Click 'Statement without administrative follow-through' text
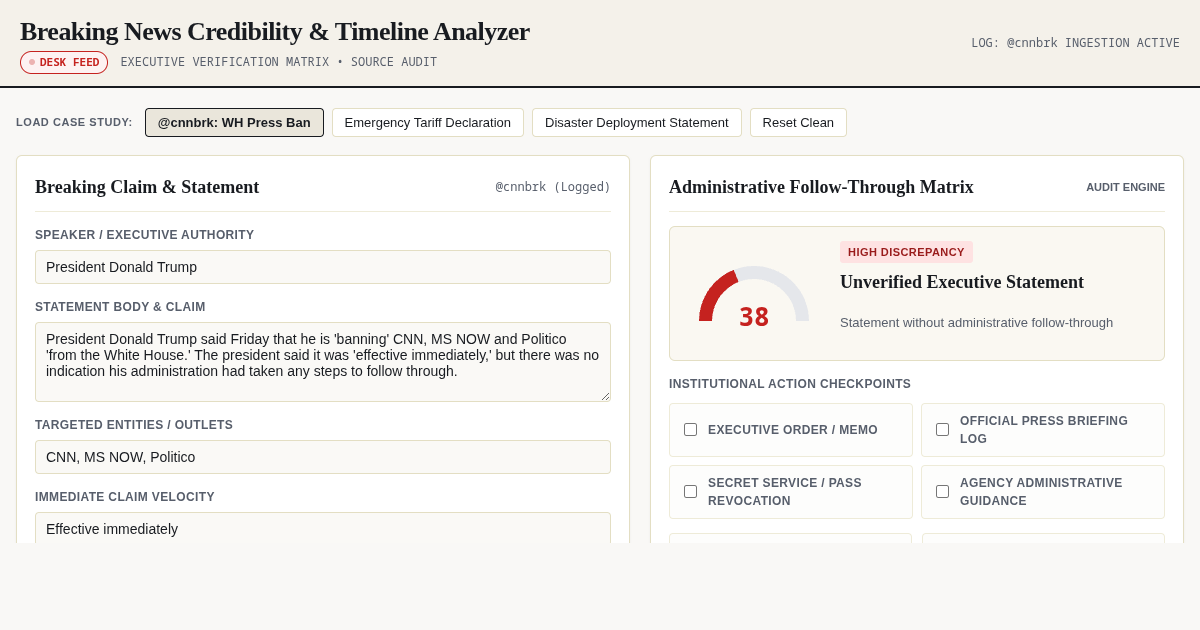Image resolution: width=1200 pixels, height=630 pixels. coord(976,322)
